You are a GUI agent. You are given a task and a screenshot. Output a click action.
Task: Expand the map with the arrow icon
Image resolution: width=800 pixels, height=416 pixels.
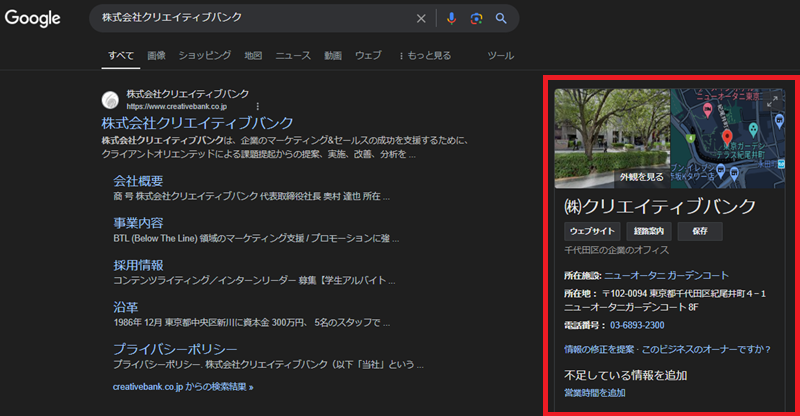click(x=772, y=101)
